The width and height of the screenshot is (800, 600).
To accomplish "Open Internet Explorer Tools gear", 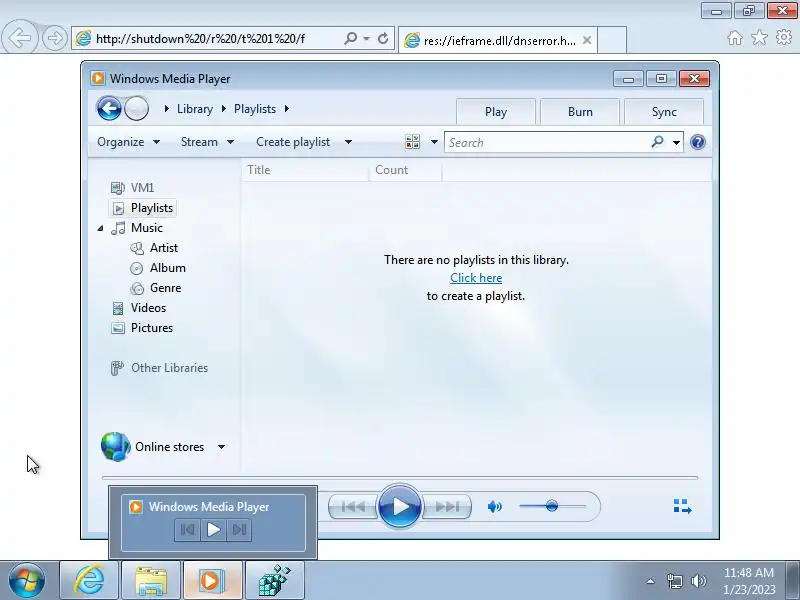I will [784, 37].
